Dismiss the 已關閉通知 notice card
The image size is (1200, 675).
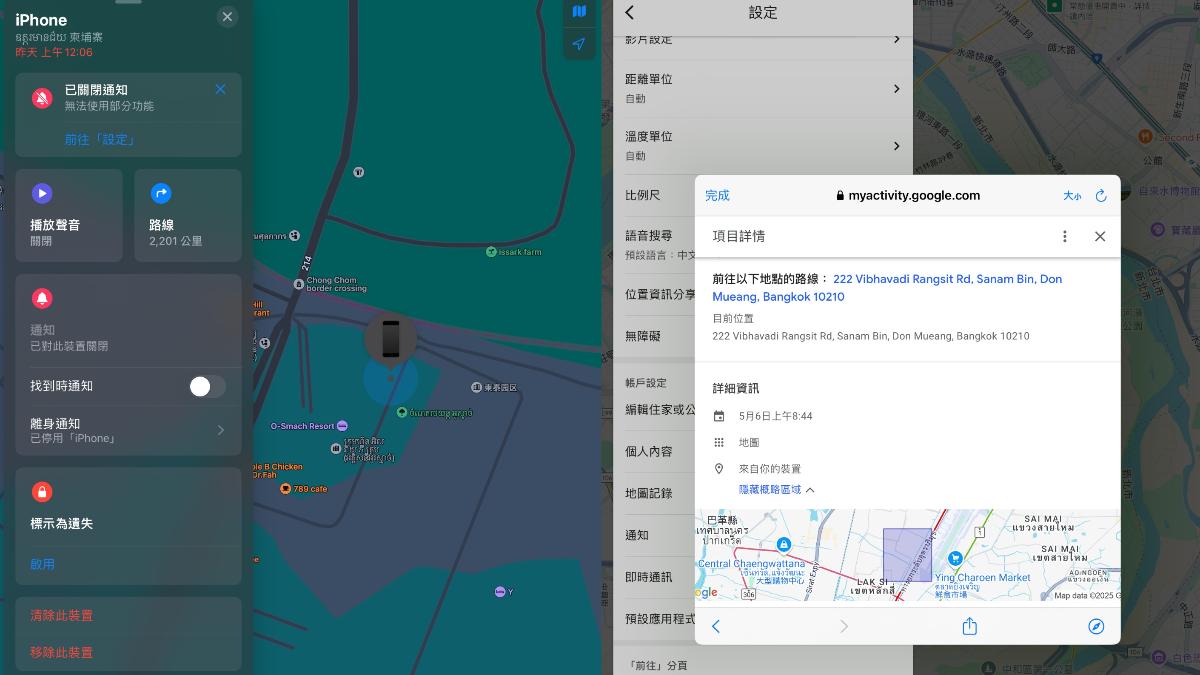click(x=220, y=89)
